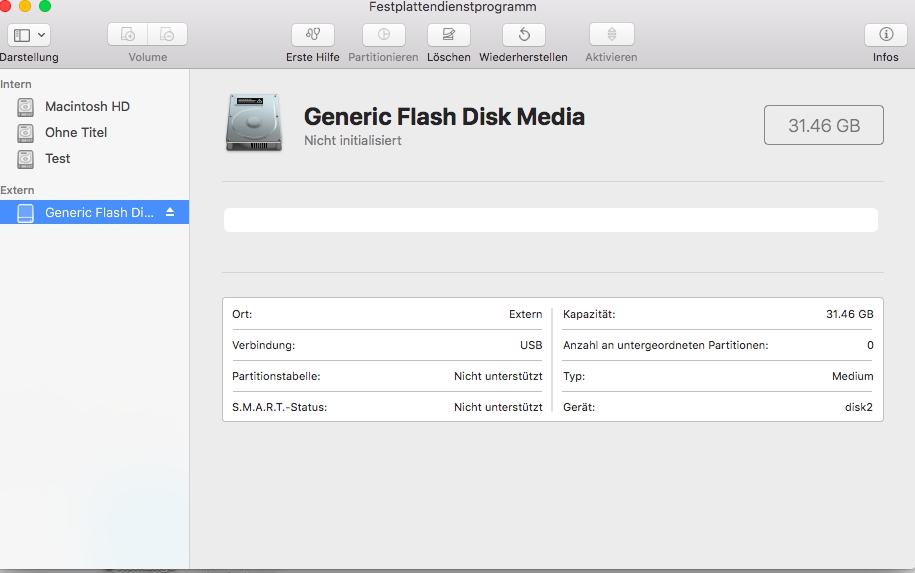Click the Macintosh HD disk icon
Viewport: 915px width, 573px height.
[x=25, y=107]
